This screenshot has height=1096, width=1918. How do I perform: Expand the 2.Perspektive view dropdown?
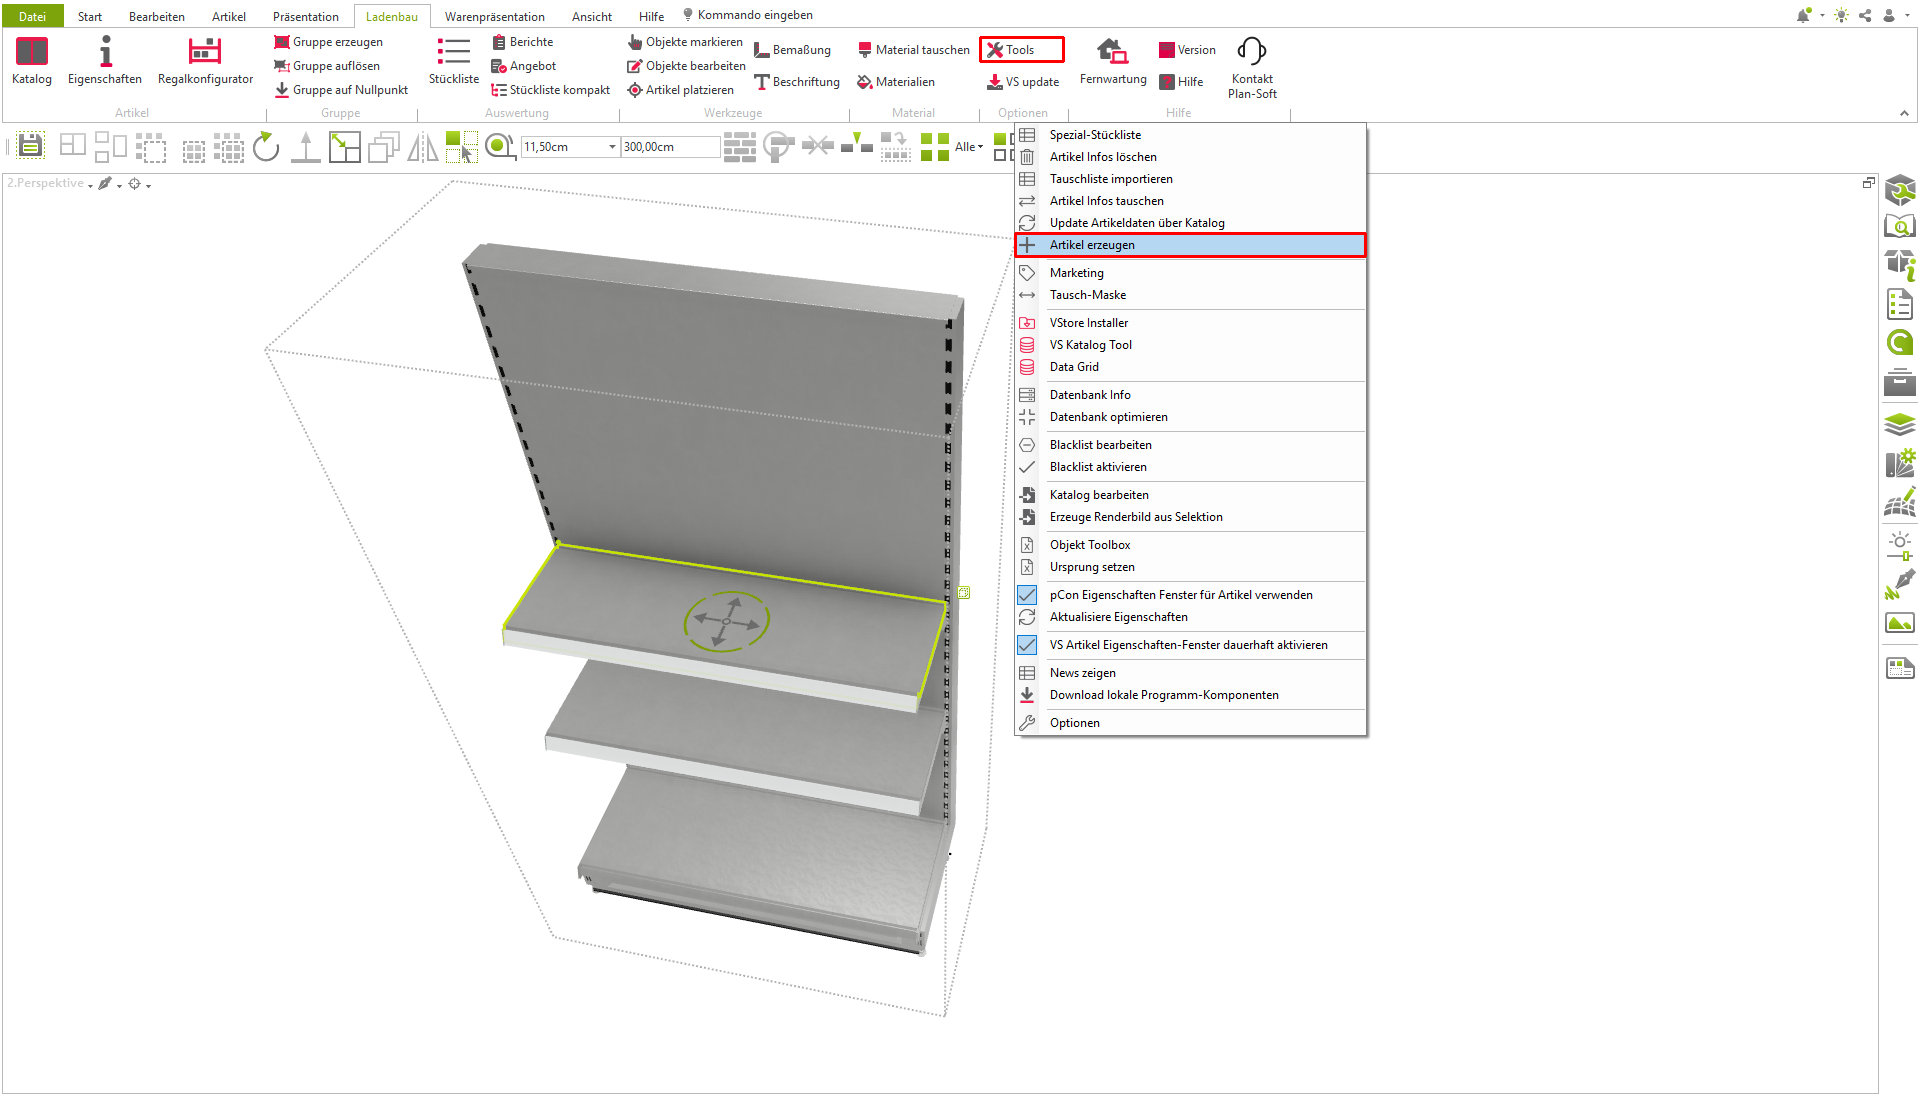click(x=90, y=185)
